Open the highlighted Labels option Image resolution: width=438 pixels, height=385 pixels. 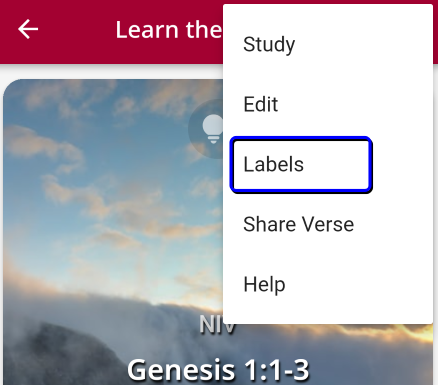click(301, 165)
